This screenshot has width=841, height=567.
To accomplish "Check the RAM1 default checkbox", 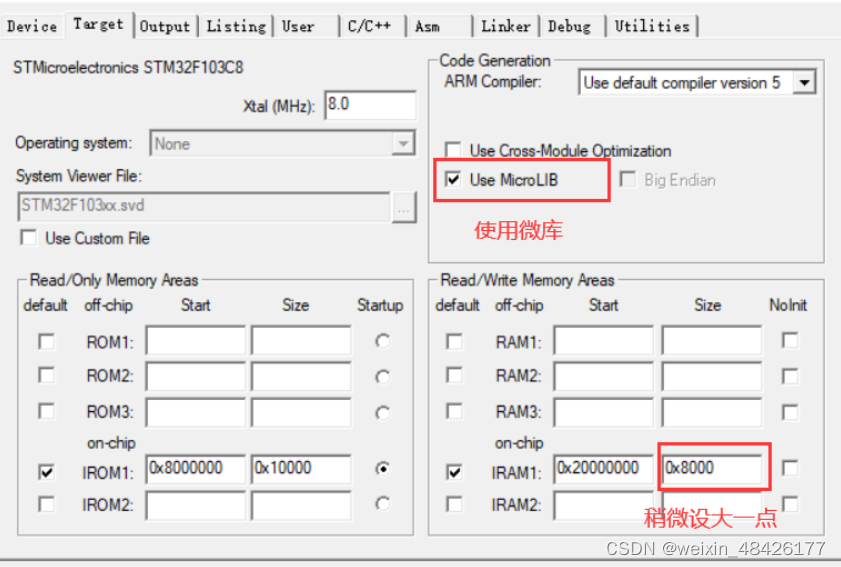I will point(454,342).
